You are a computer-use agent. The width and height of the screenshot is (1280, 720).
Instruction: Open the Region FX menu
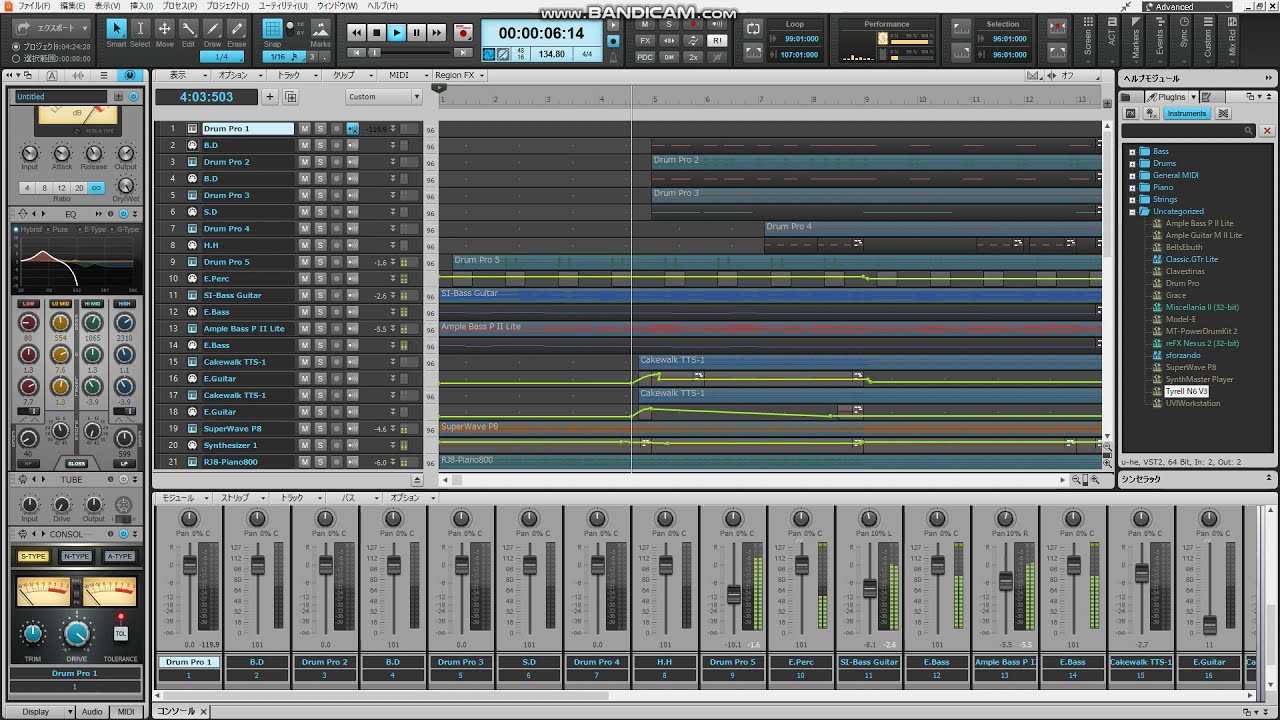point(459,75)
